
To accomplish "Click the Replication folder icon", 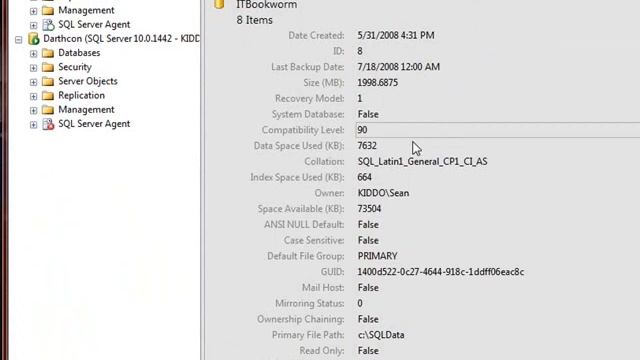I will [x=48, y=96].
